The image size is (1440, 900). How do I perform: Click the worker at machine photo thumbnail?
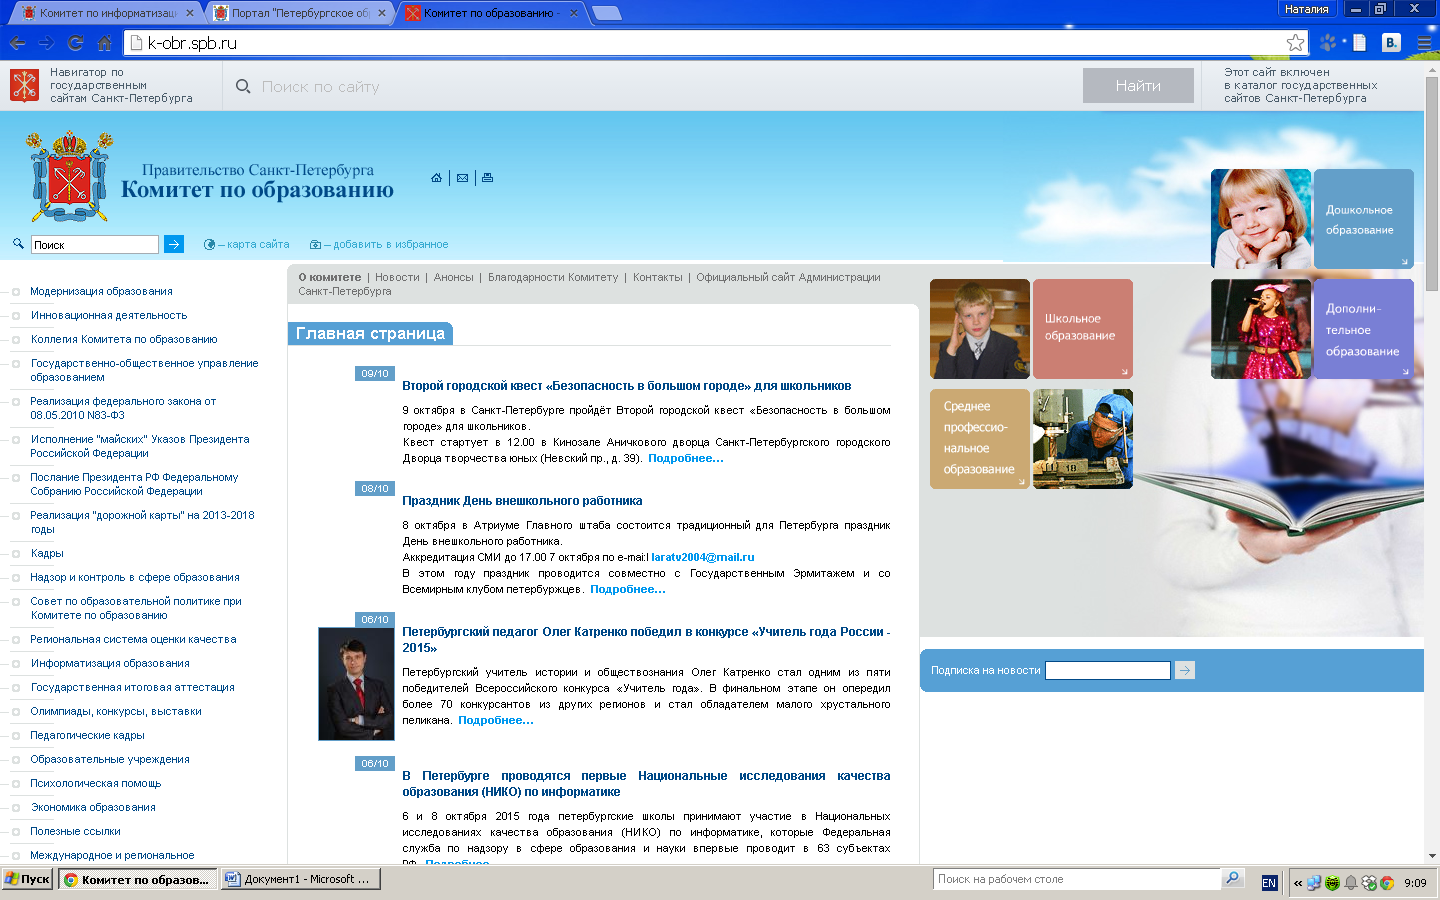click(x=1083, y=439)
